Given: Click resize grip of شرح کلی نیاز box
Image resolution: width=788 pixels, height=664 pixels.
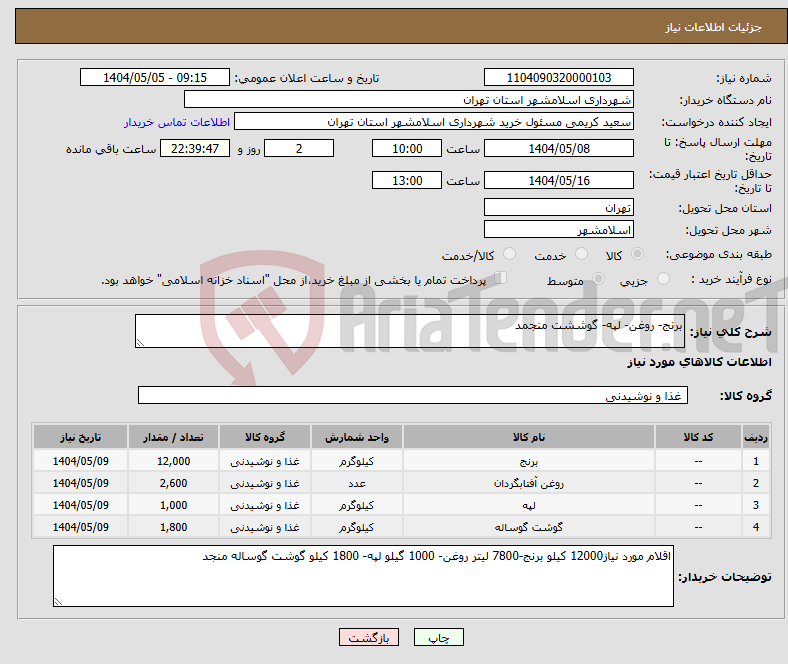Looking at the screenshot, I should [x=140, y=343].
